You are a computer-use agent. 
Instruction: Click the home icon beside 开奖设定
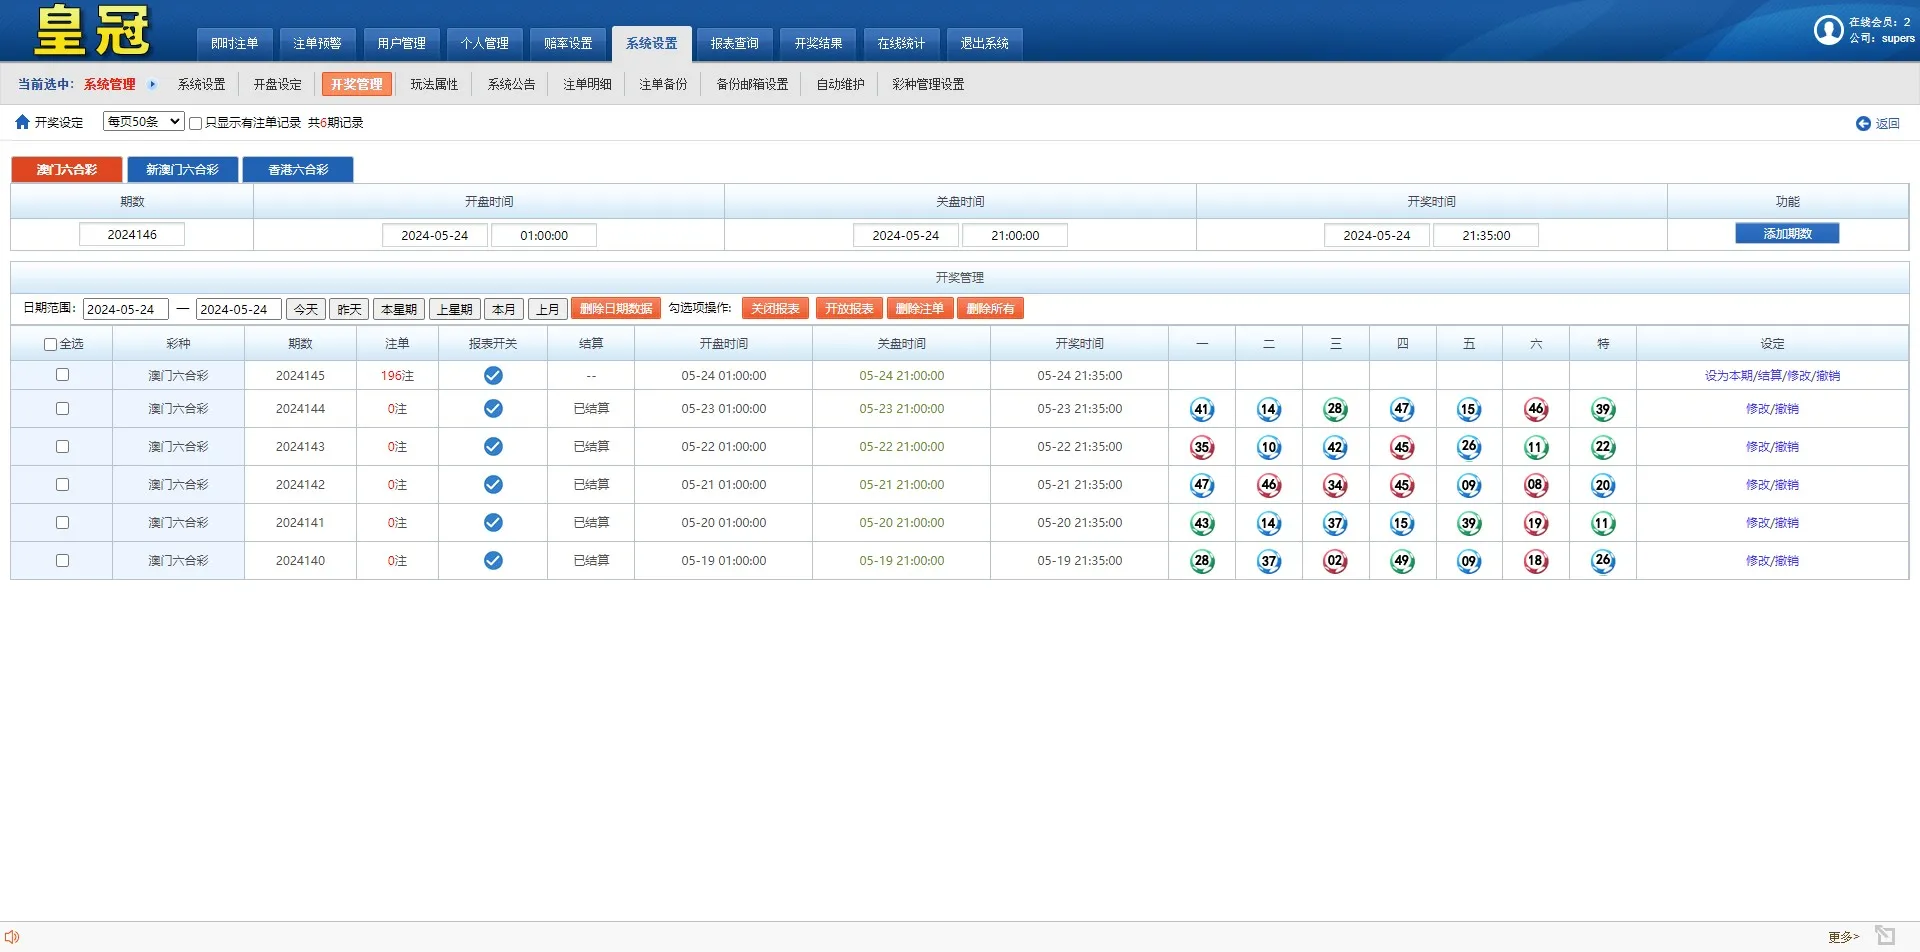coord(22,122)
